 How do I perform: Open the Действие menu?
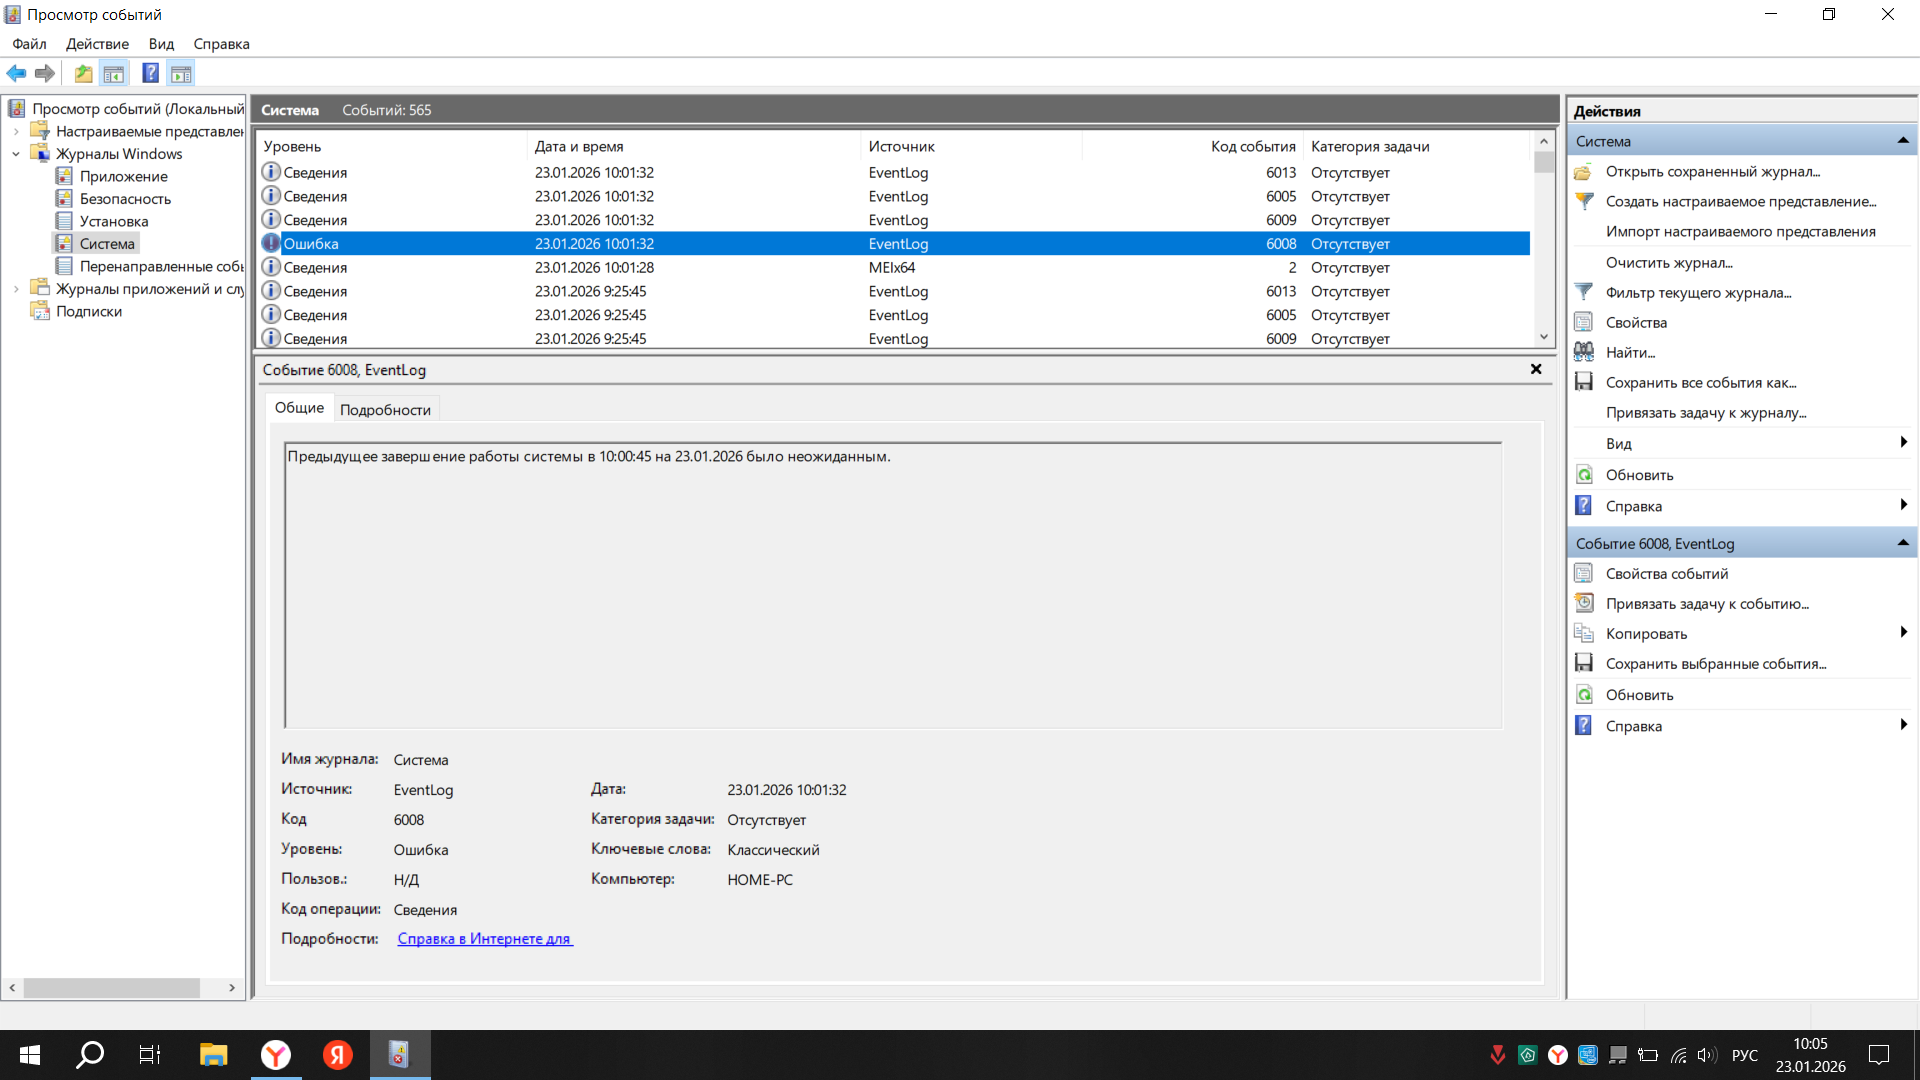97,44
